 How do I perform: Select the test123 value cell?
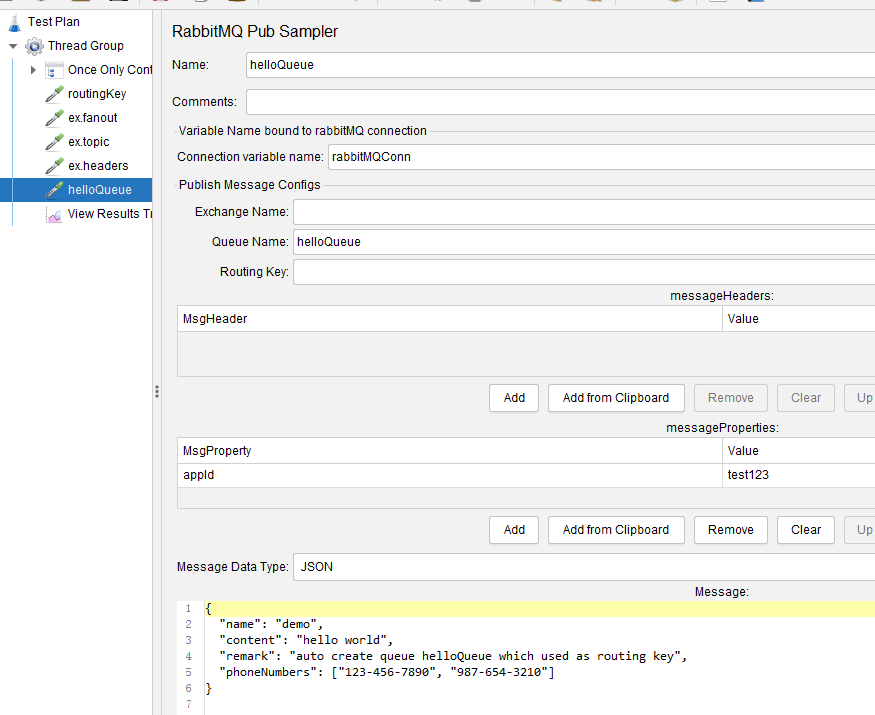click(x=799, y=475)
